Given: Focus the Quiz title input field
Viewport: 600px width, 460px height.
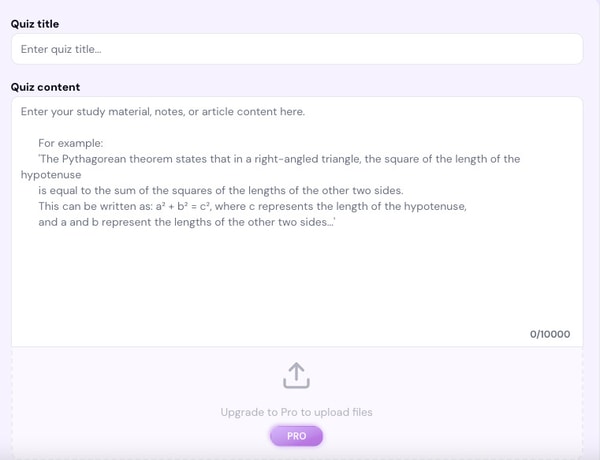Looking at the screenshot, I should click(296, 49).
